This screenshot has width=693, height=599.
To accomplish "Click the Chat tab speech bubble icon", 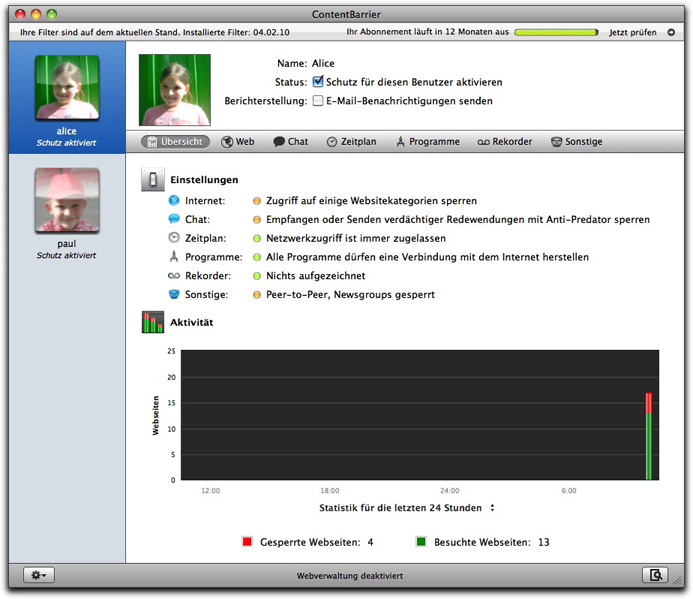I will pyautogui.click(x=279, y=142).
